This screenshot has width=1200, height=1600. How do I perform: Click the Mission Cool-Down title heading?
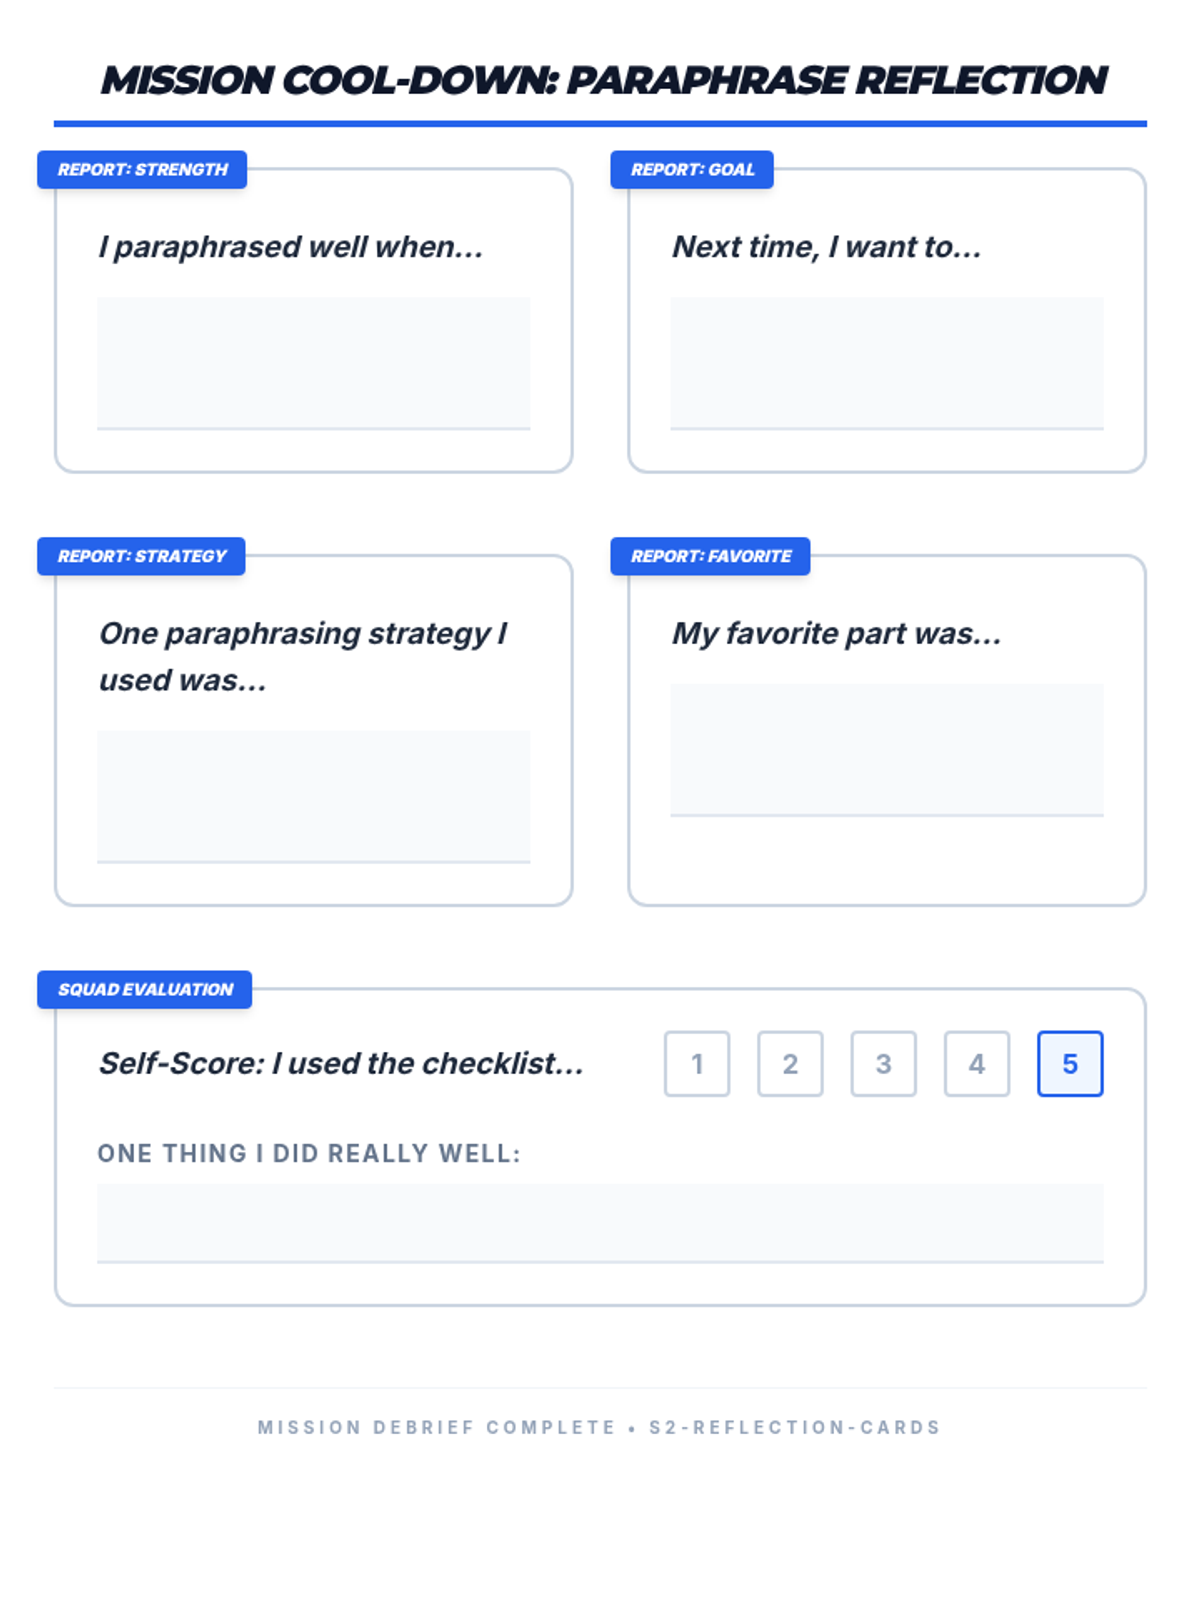[x=603, y=80]
